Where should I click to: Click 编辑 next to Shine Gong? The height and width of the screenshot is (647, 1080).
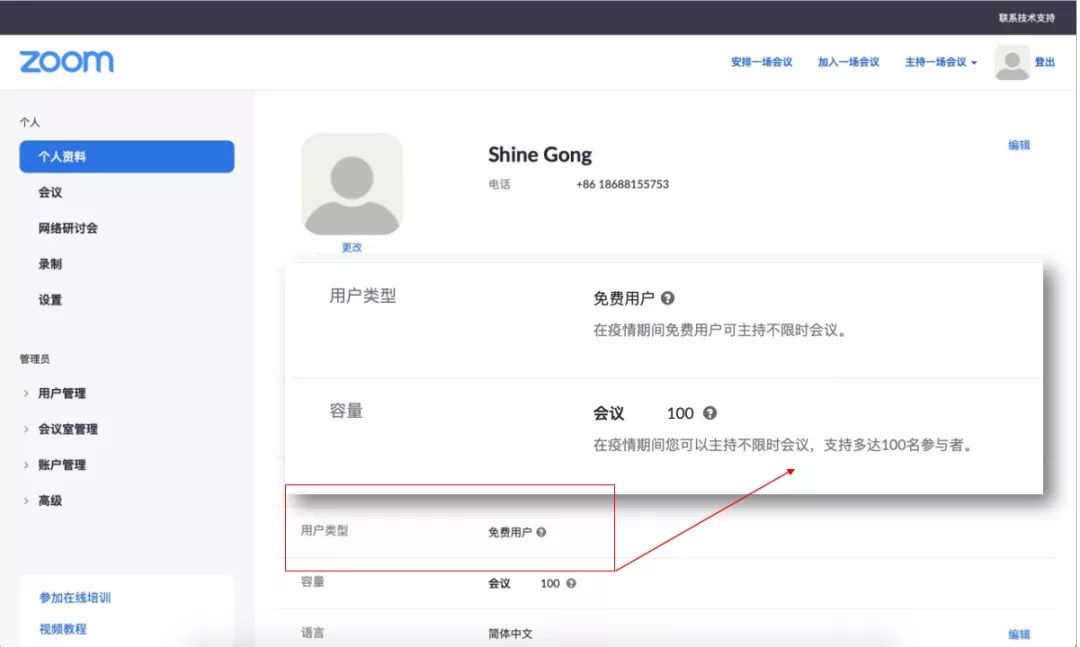tap(1019, 145)
